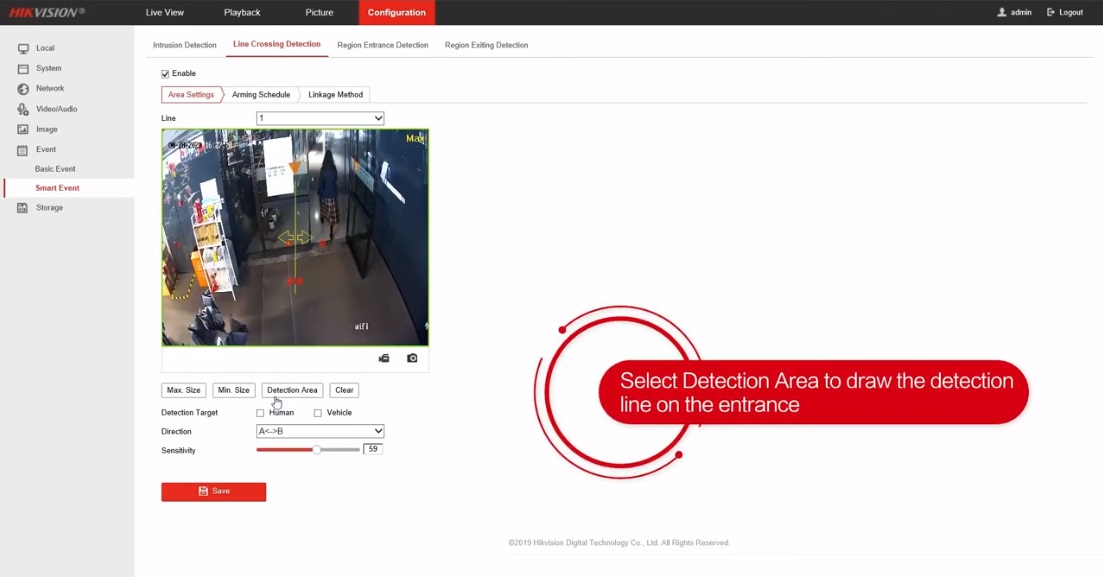1103x577 pixels.
Task: Click the Logout icon at top right
Action: 1051,12
